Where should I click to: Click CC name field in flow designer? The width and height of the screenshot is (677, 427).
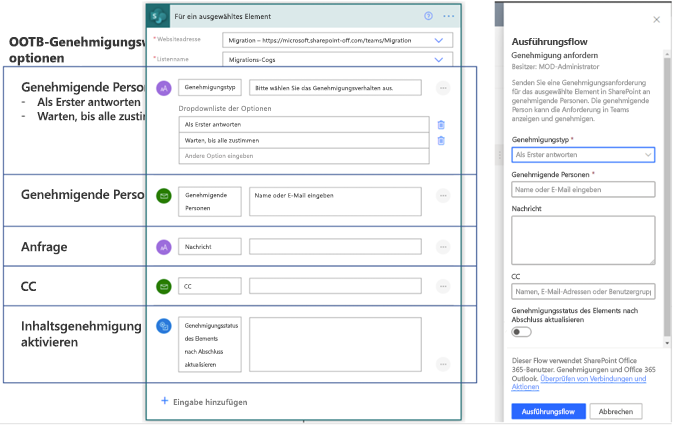(x=210, y=286)
